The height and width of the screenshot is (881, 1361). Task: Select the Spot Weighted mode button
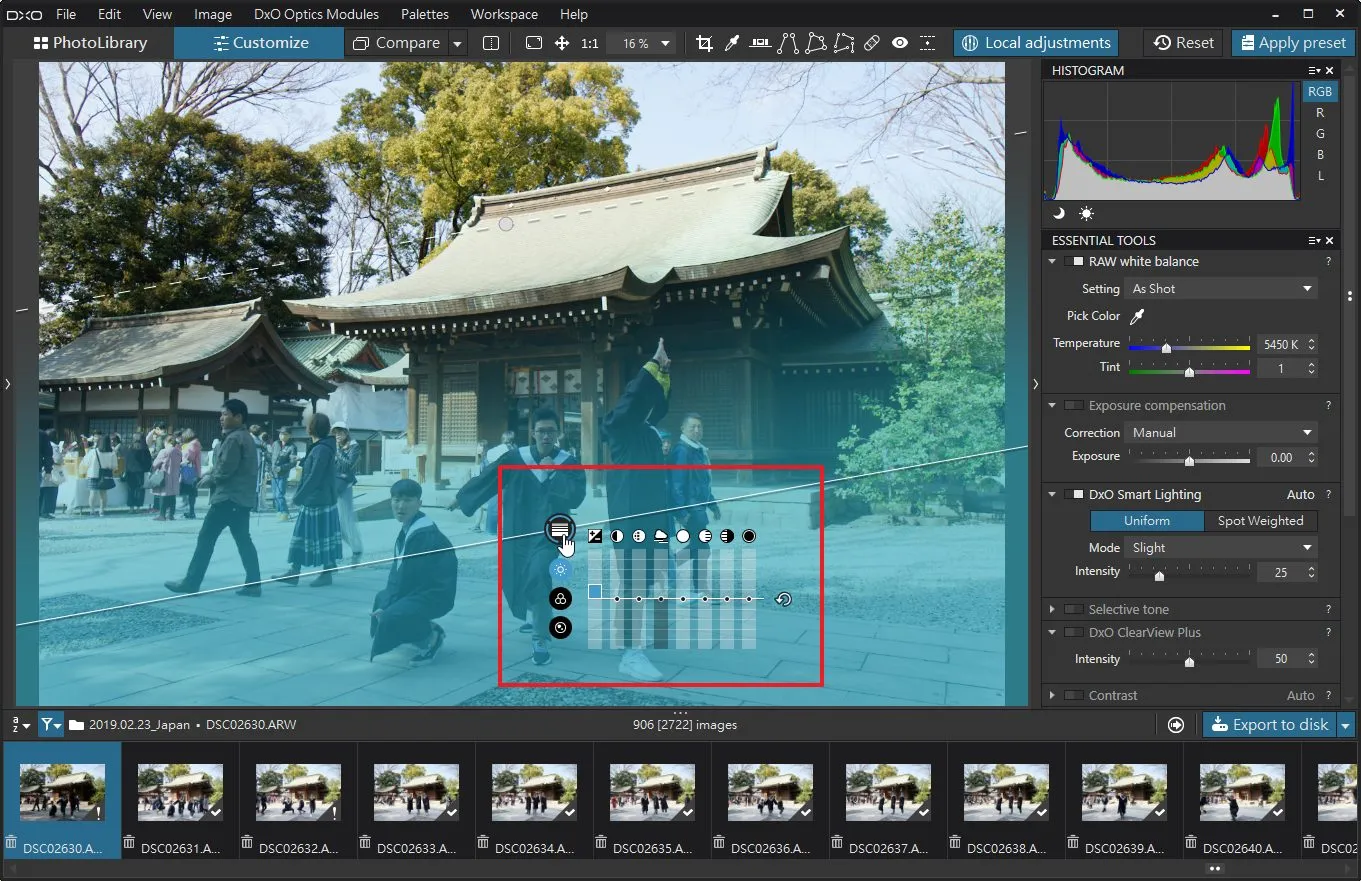(1260, 520)
